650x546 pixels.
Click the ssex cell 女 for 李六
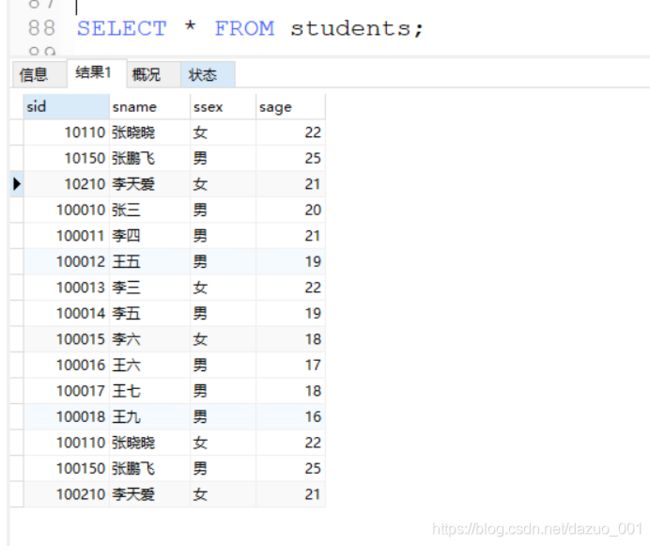[223, 339]
